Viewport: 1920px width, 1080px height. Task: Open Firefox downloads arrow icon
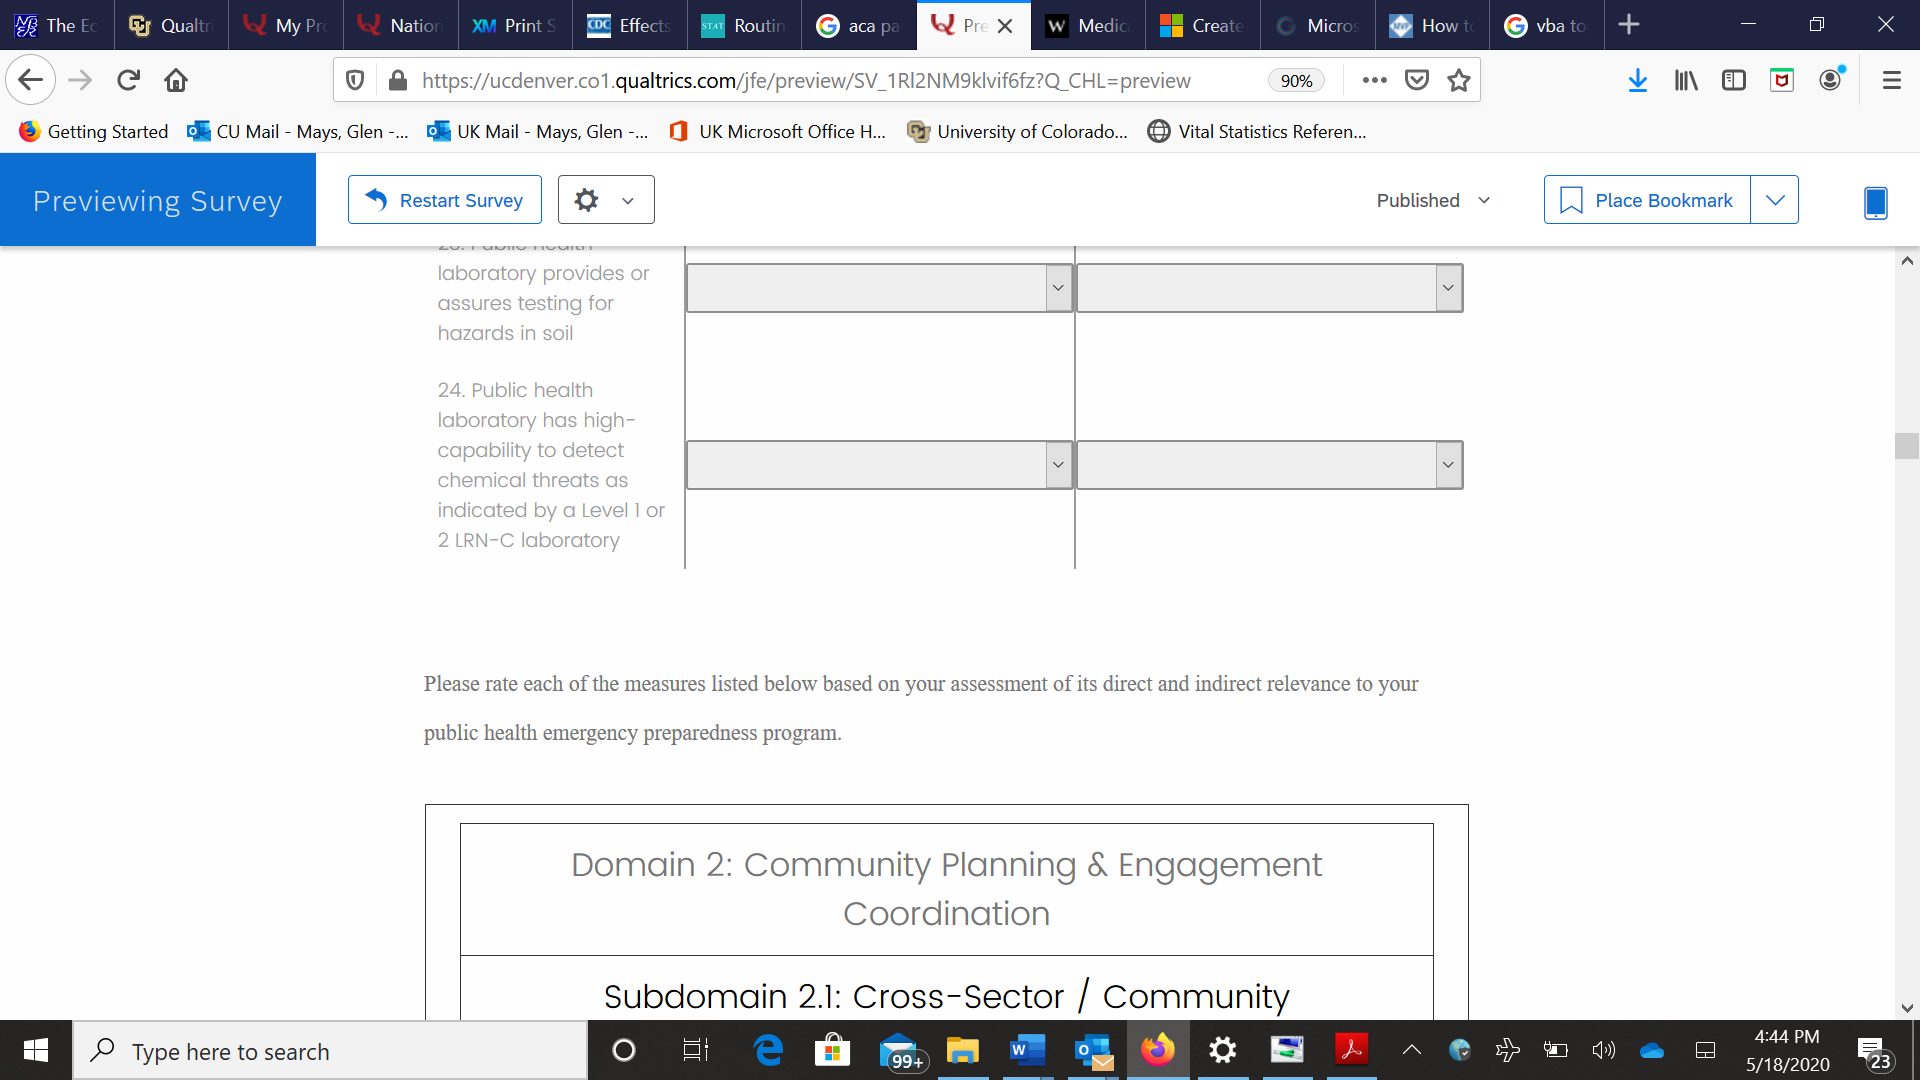pos(1637,80)
